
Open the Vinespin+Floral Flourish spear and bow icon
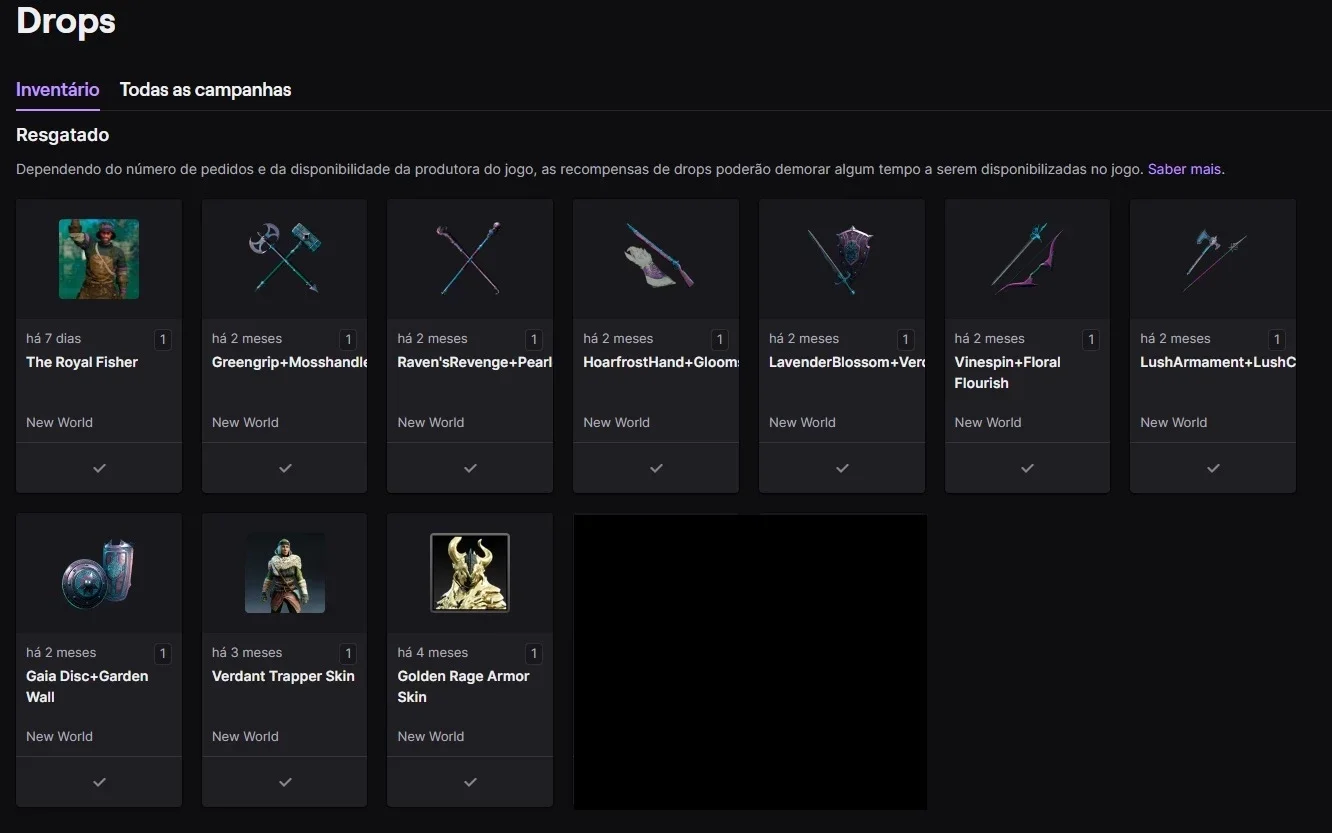pyautogui.click(x=1027, y=259)
